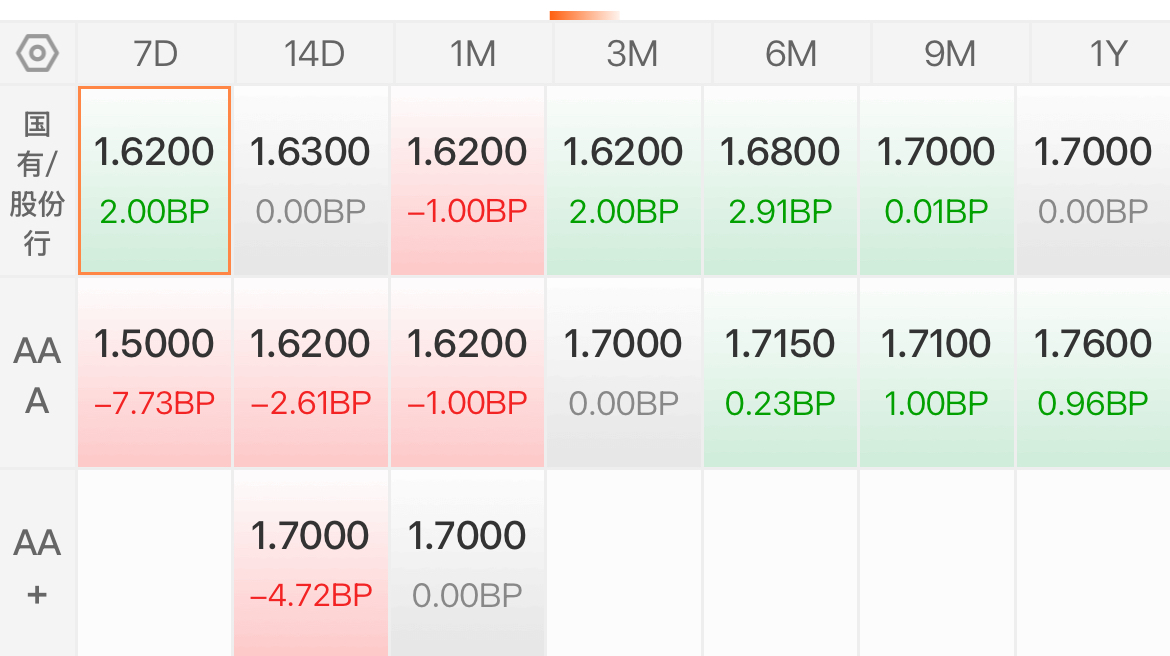Open highlighted 7D 1.6200 cell with 2.00BP
The width and height of the screenshot is (1170, 656).
154,181
